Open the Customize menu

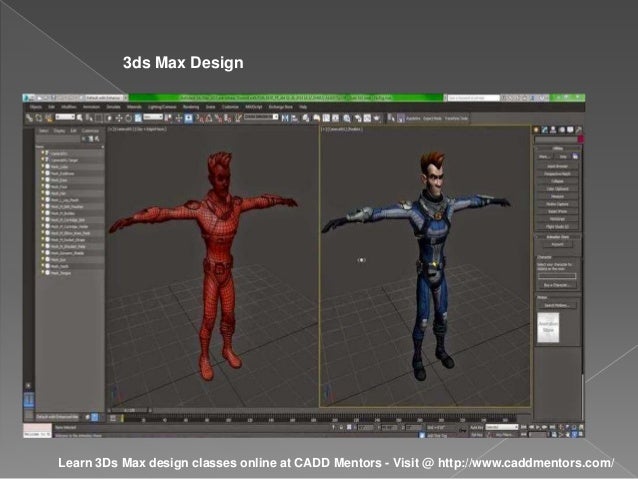click(x=230, y=107)
